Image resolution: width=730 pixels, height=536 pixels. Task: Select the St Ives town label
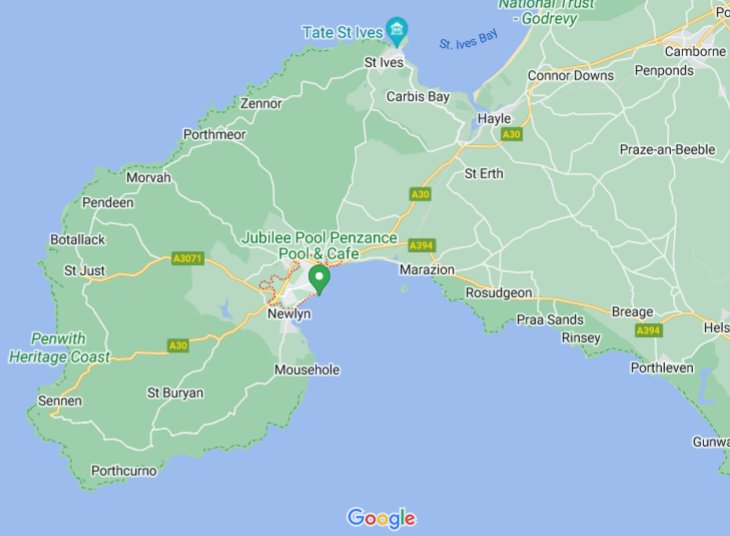(x=384, y=62)
